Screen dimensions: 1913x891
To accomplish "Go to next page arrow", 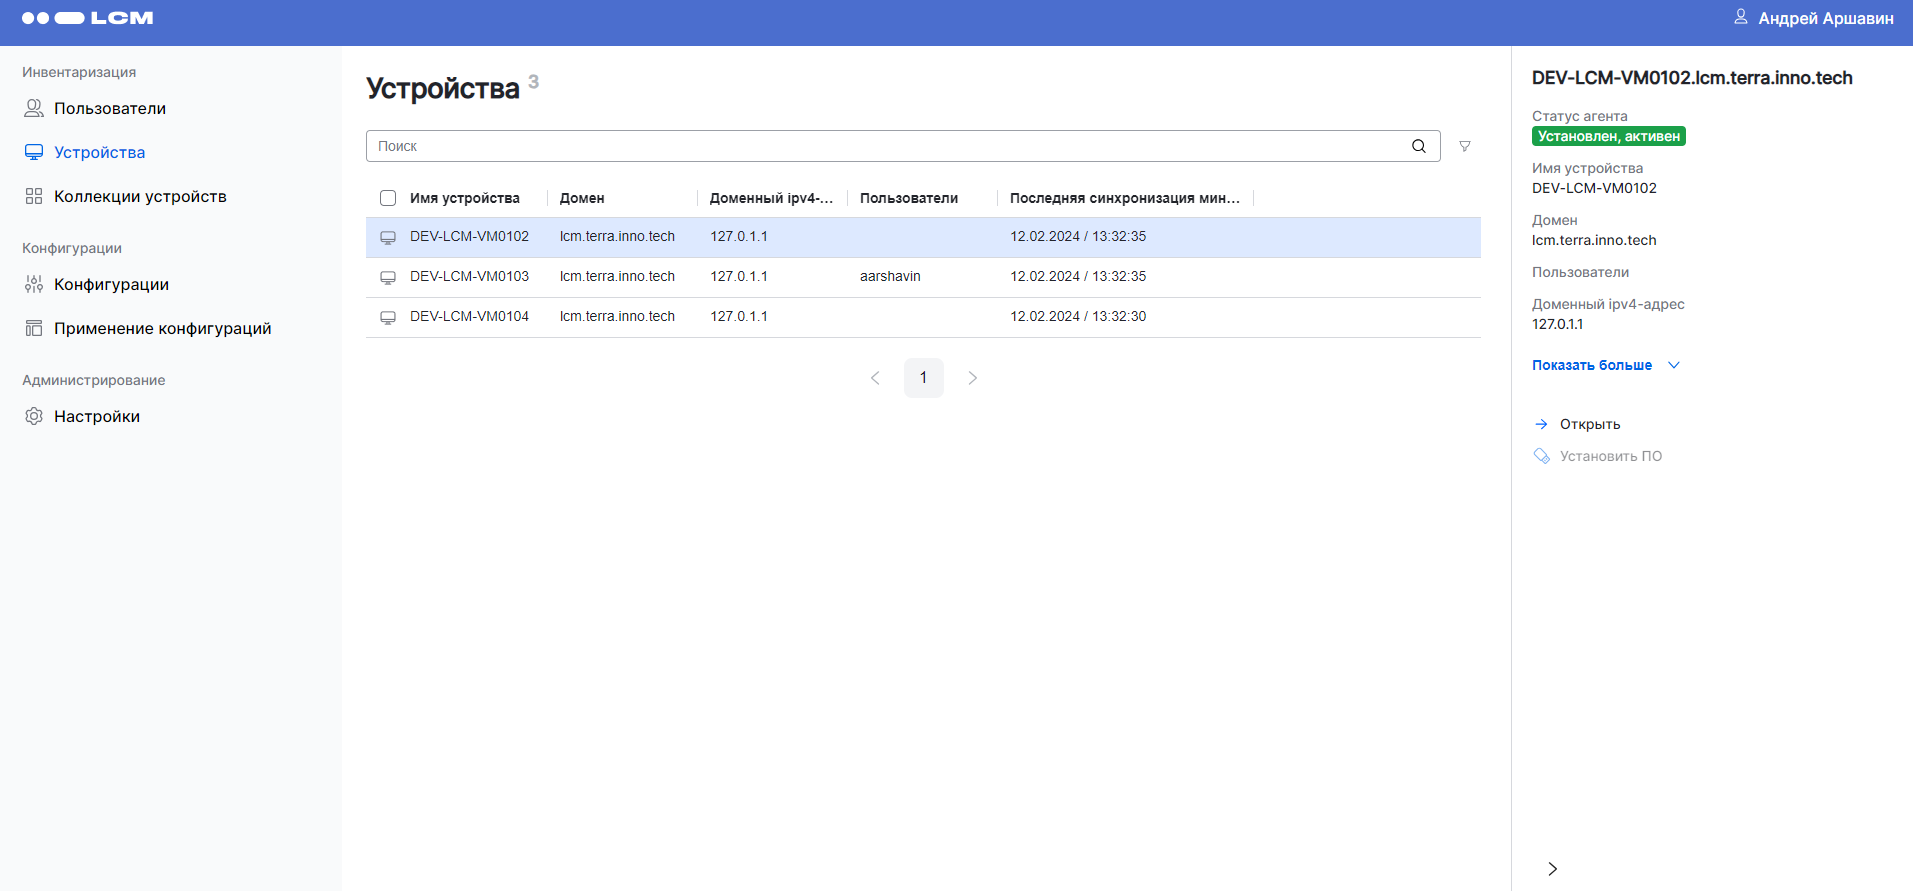I will (x=972, y=378).
